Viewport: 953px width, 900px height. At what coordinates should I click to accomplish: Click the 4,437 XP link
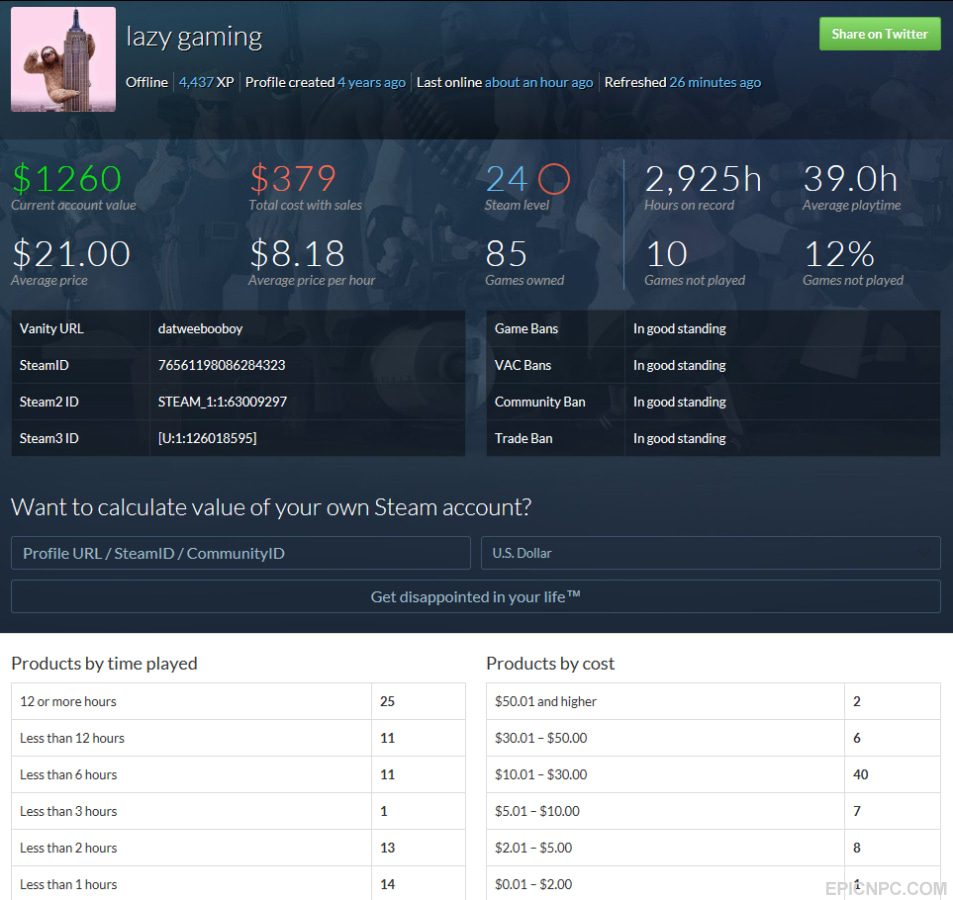[206, 82]
